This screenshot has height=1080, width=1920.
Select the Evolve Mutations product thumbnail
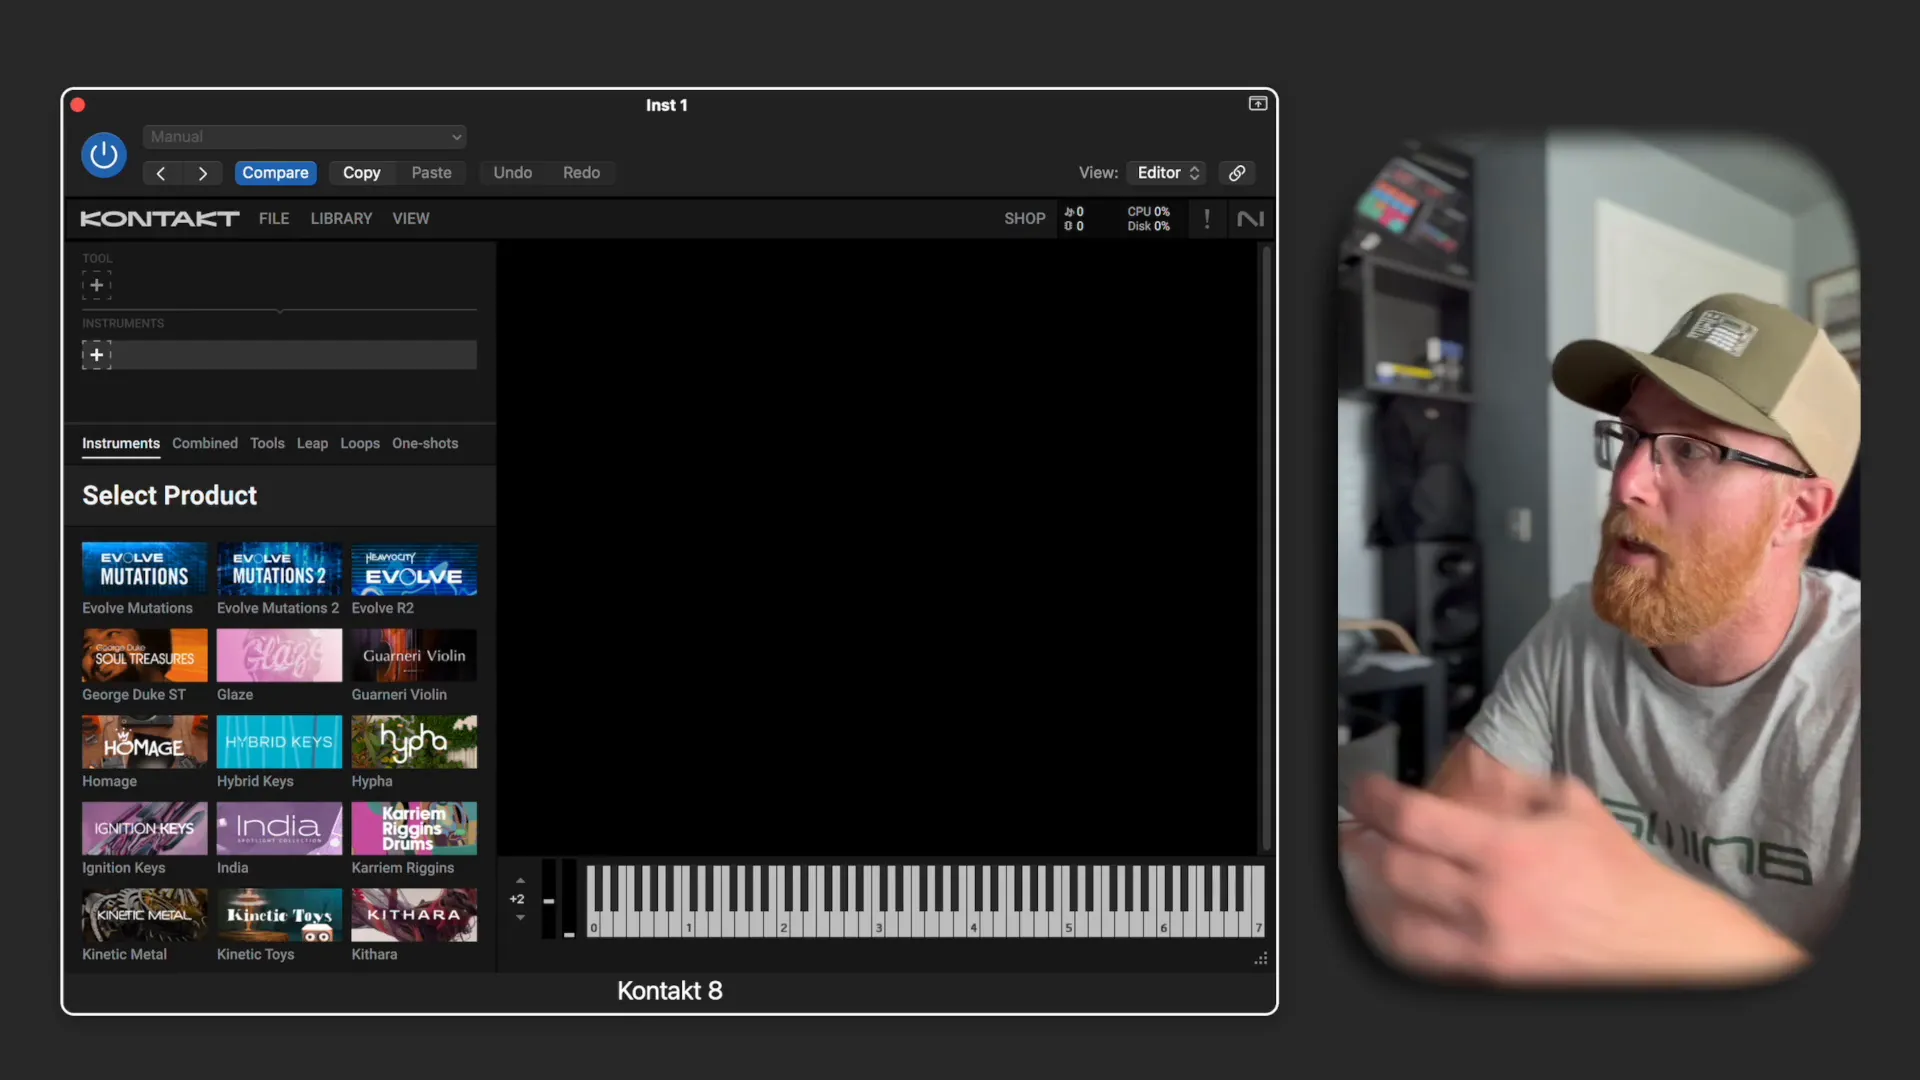(x=145, y=569)
